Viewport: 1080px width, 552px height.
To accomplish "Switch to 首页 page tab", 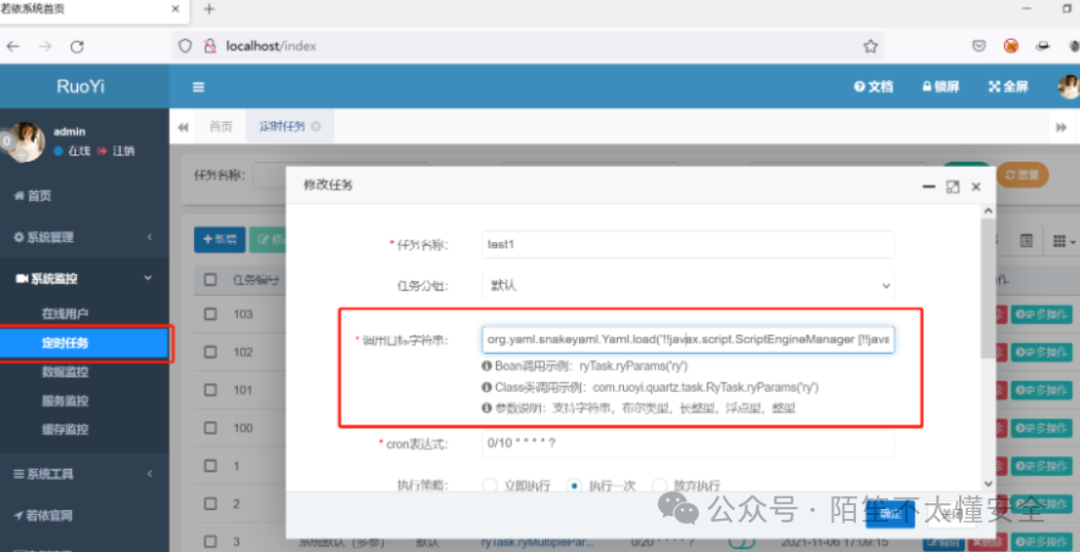I will pyautogui.click(x=220, y=127).
